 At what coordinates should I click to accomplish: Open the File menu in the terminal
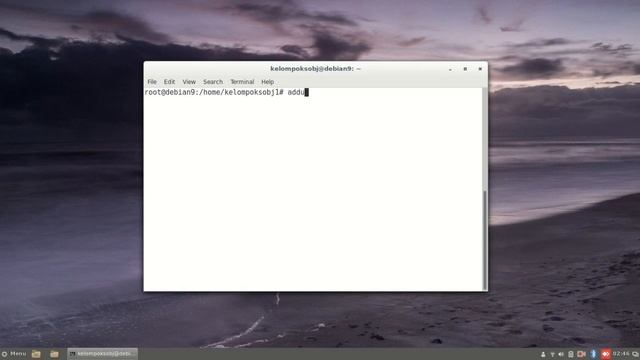[152, 82]
